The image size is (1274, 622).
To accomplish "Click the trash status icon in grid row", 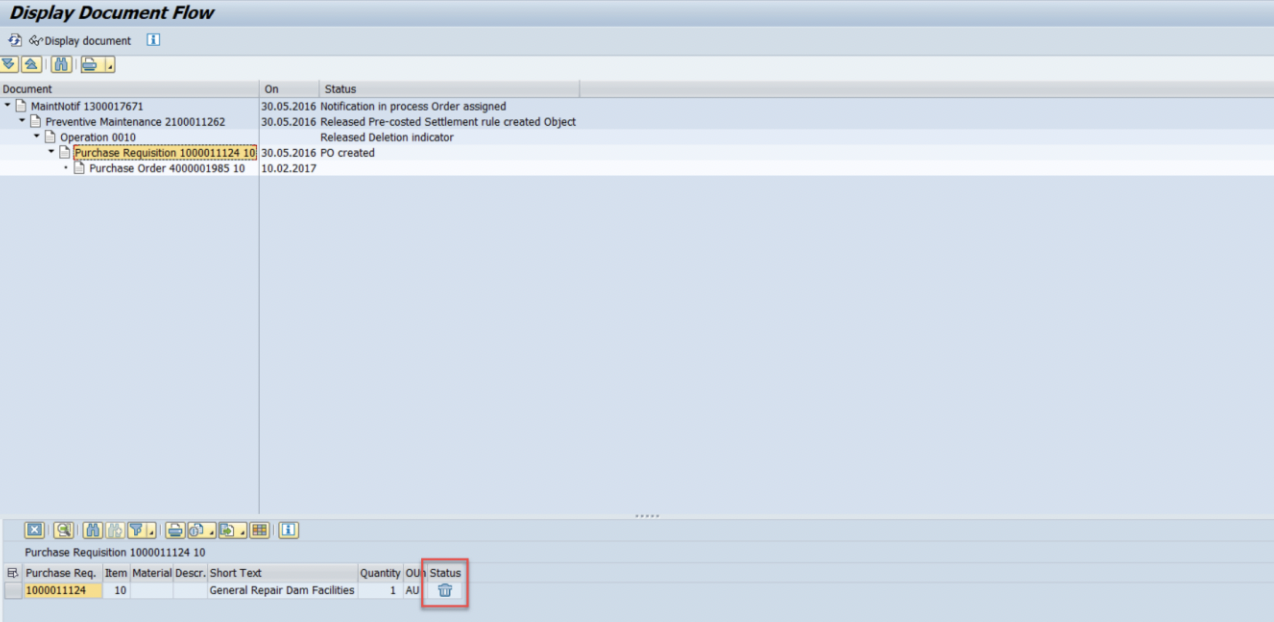I will click(445, 590).
